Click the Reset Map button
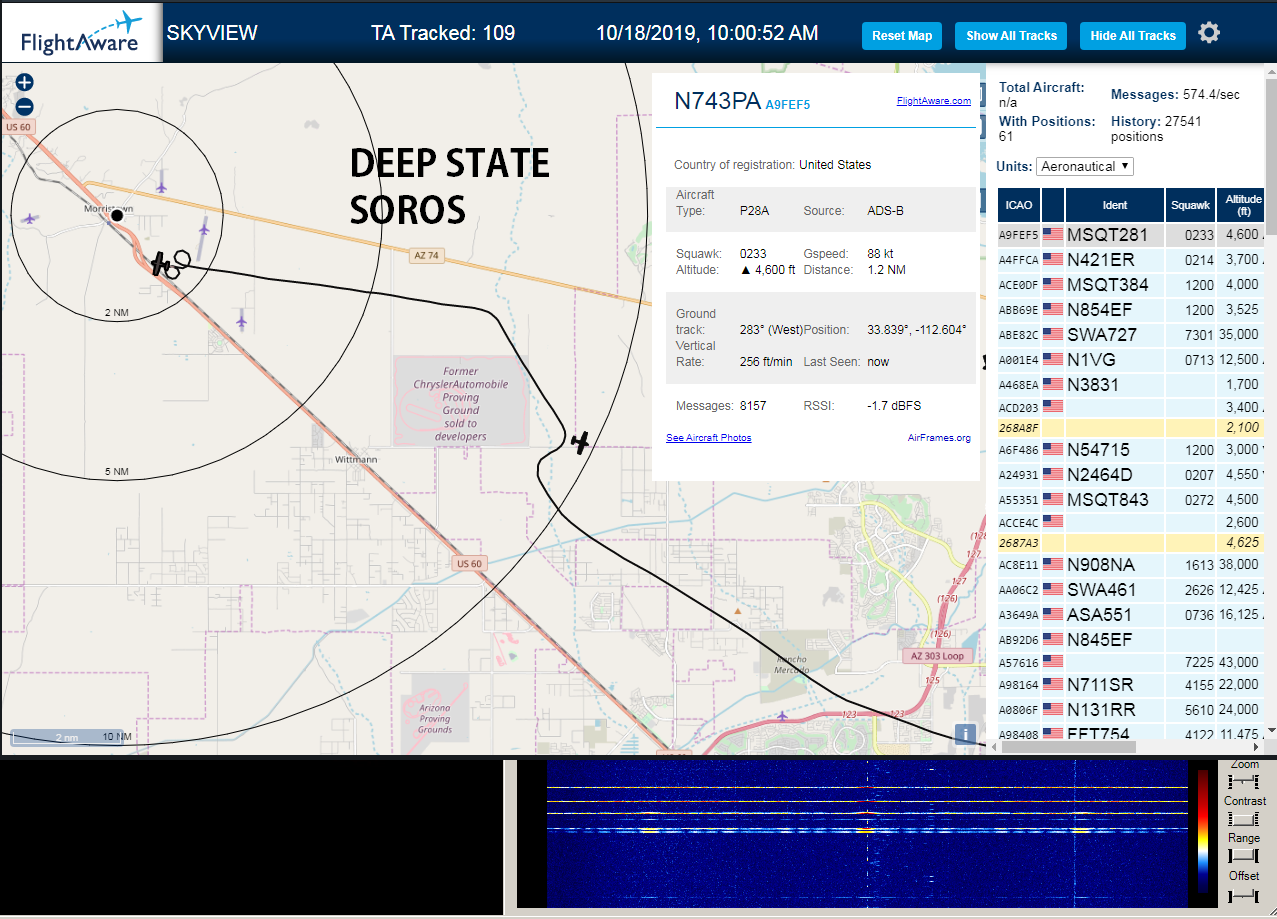 click(x=902, y=36)
